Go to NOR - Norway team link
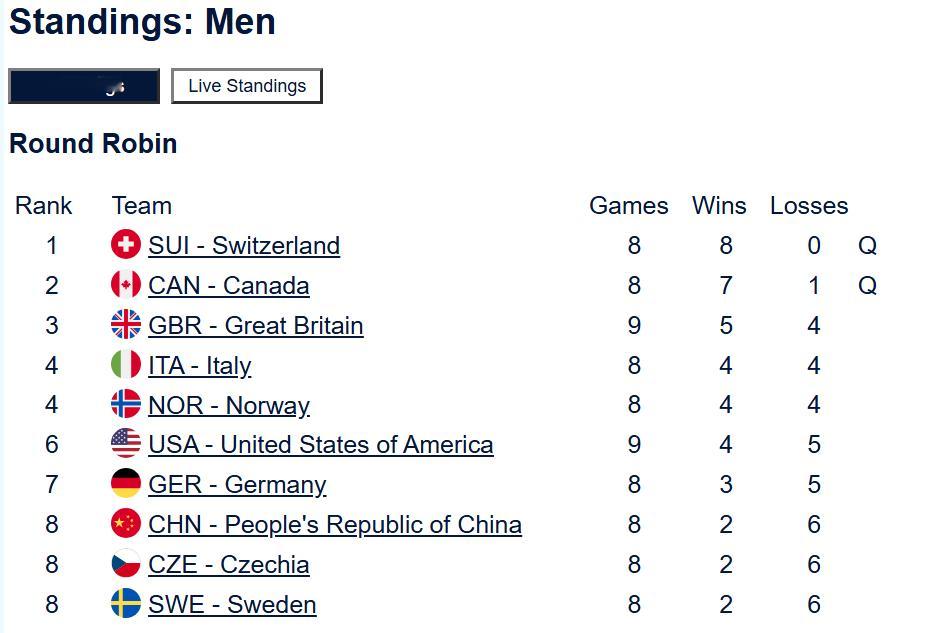The image size is (945, 633). point(229,406)
